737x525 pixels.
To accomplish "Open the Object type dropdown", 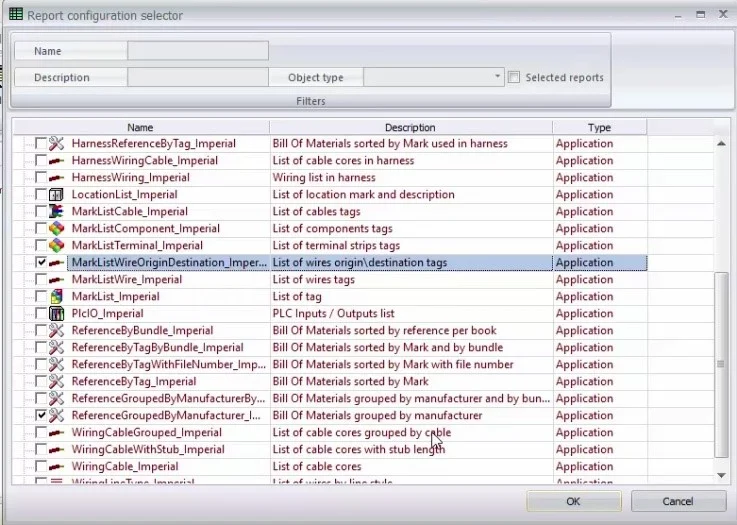I will pyautogui.click(x=498, y=77).
